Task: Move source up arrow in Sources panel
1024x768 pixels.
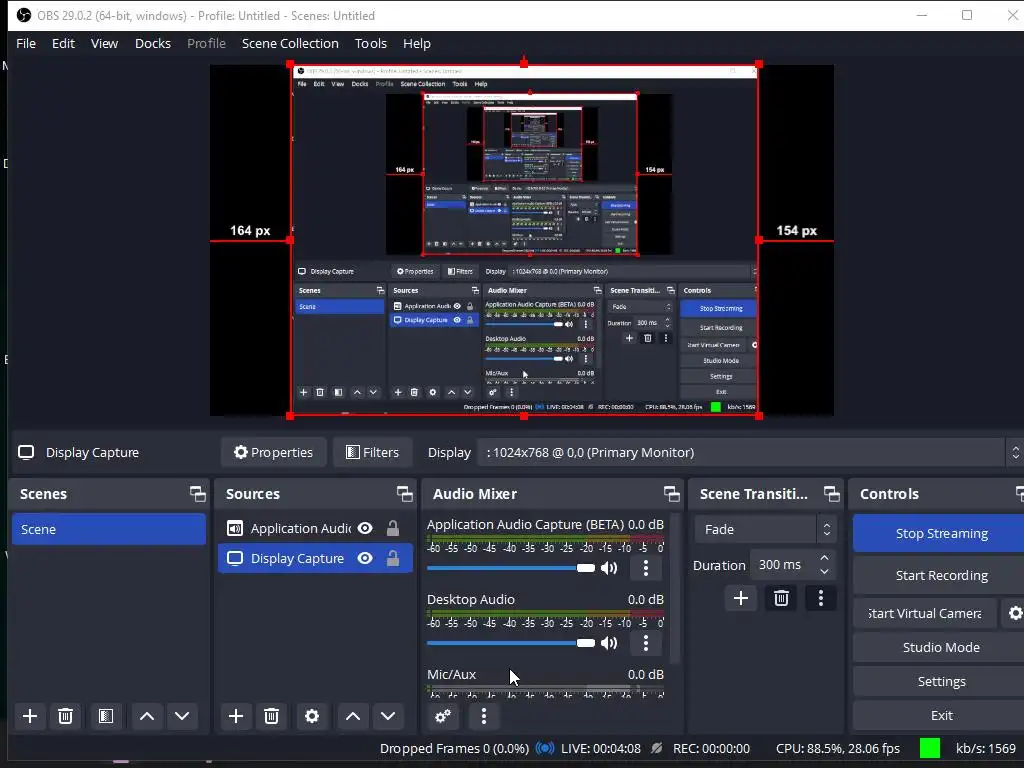Action: (x=353, y=716)
